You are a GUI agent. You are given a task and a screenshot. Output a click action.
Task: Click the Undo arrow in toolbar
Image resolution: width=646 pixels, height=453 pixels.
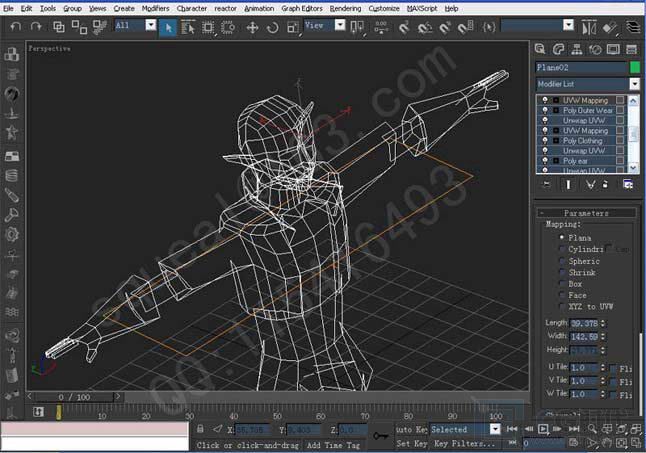pyautogui.click(x=16, y=27)
